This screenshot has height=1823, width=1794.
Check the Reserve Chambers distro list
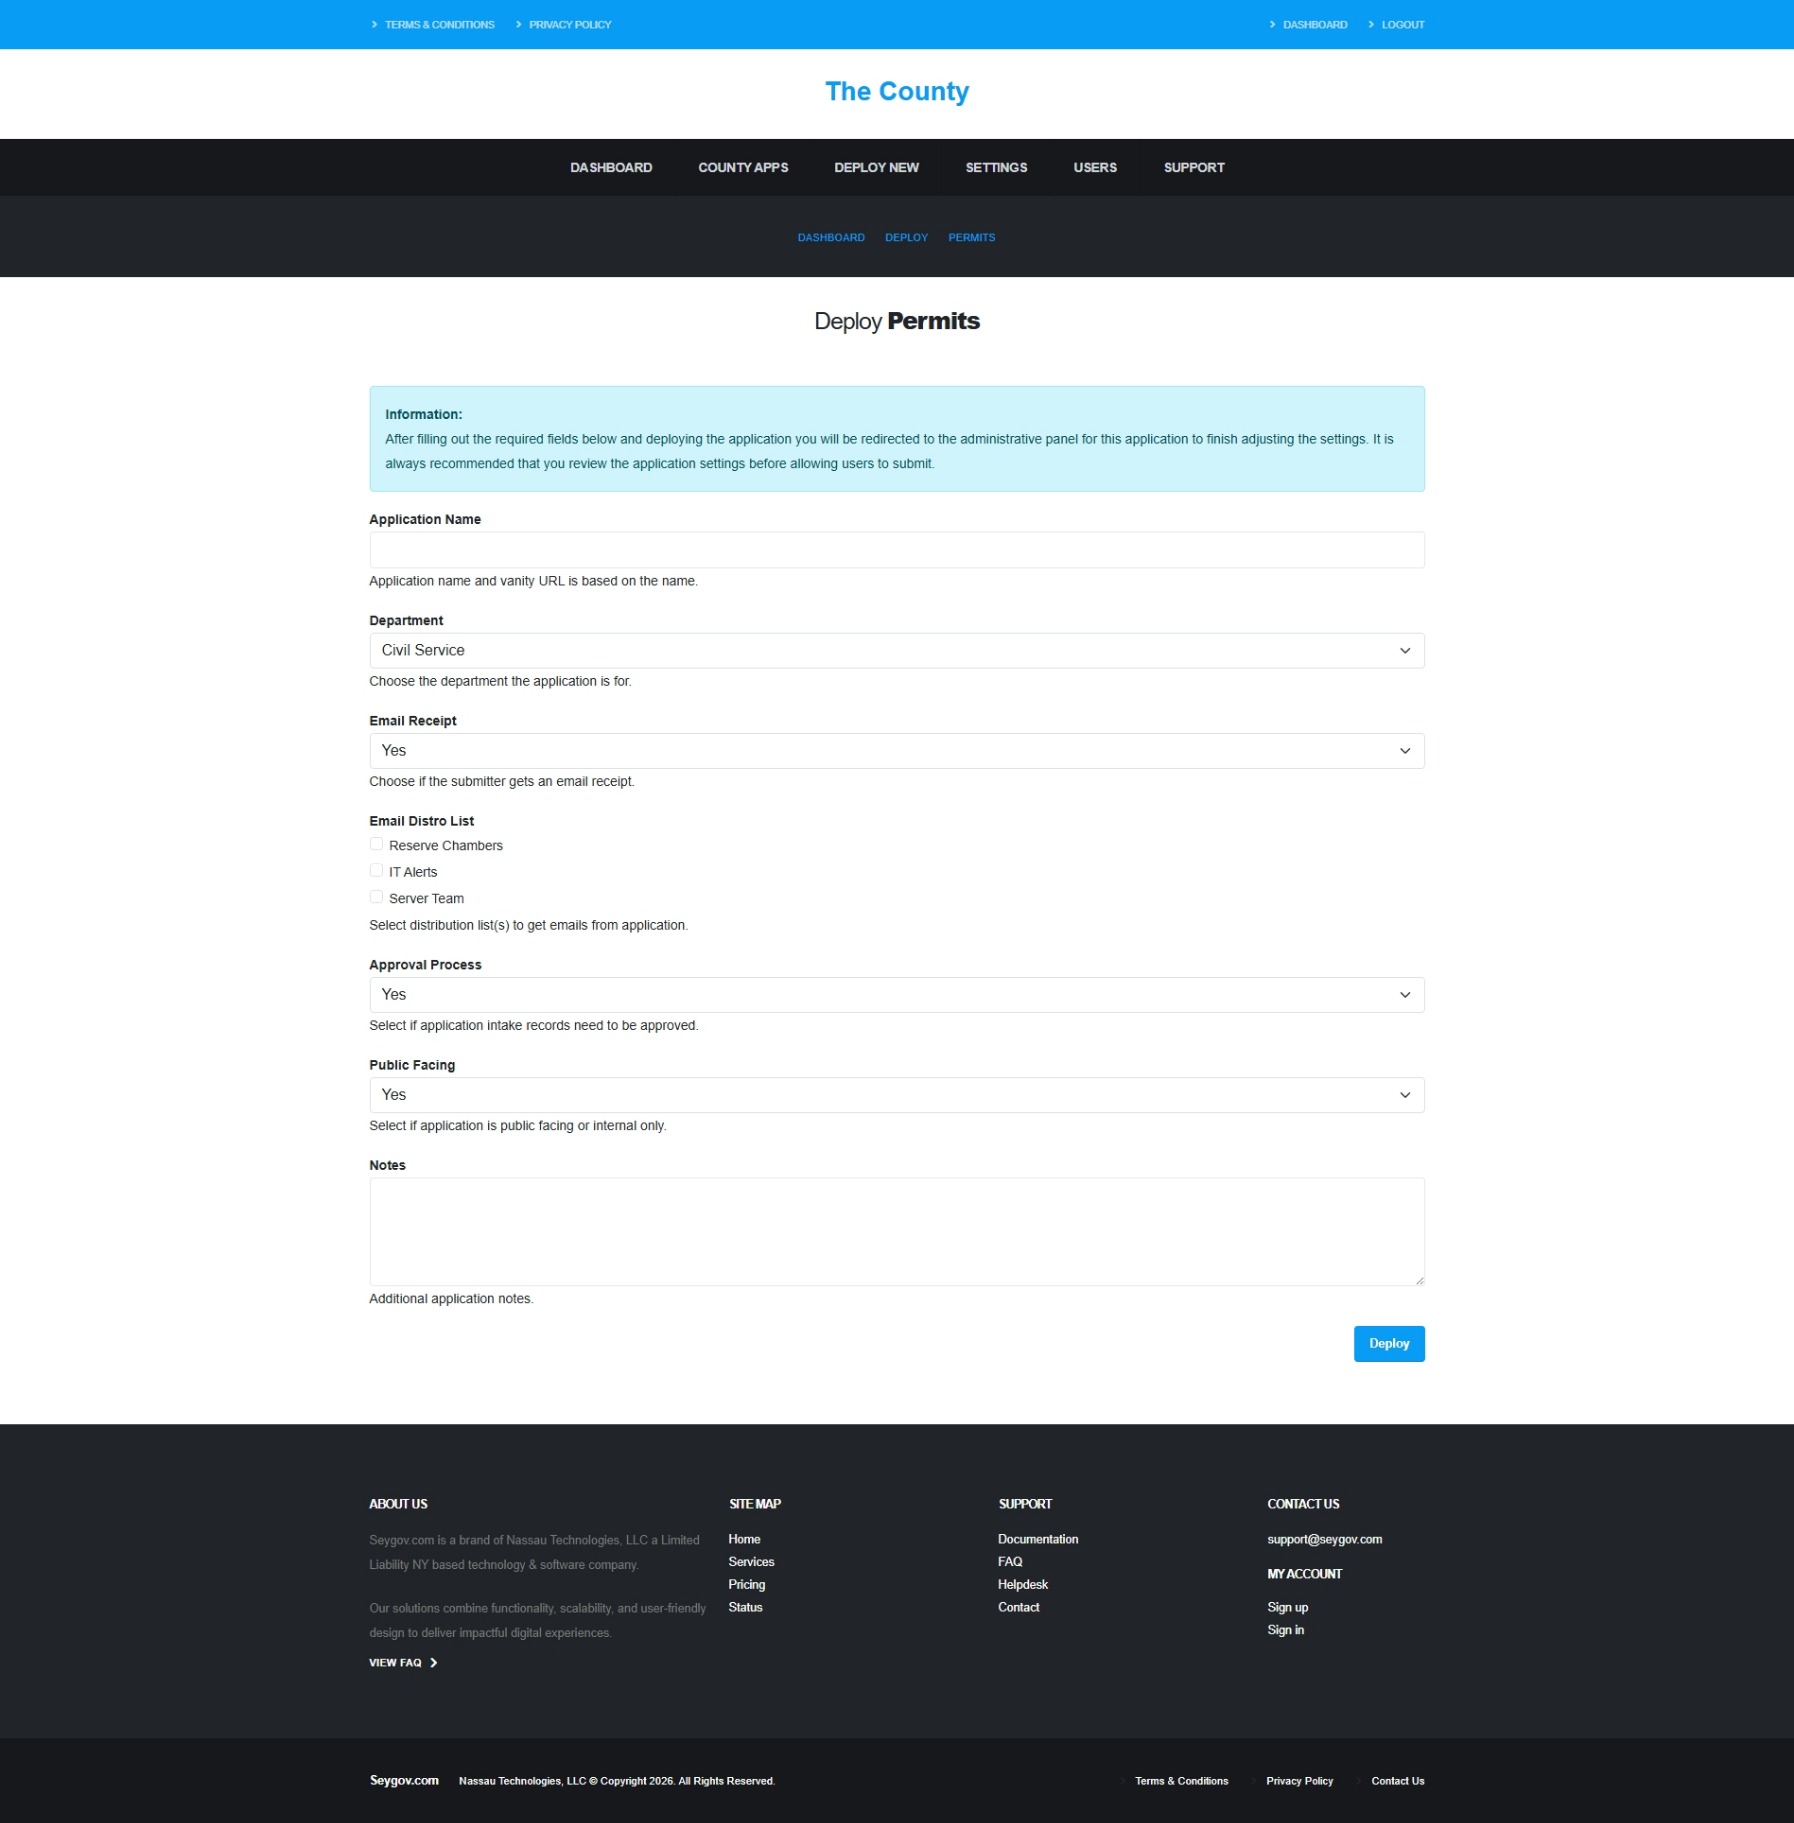[x=376, y=844]
